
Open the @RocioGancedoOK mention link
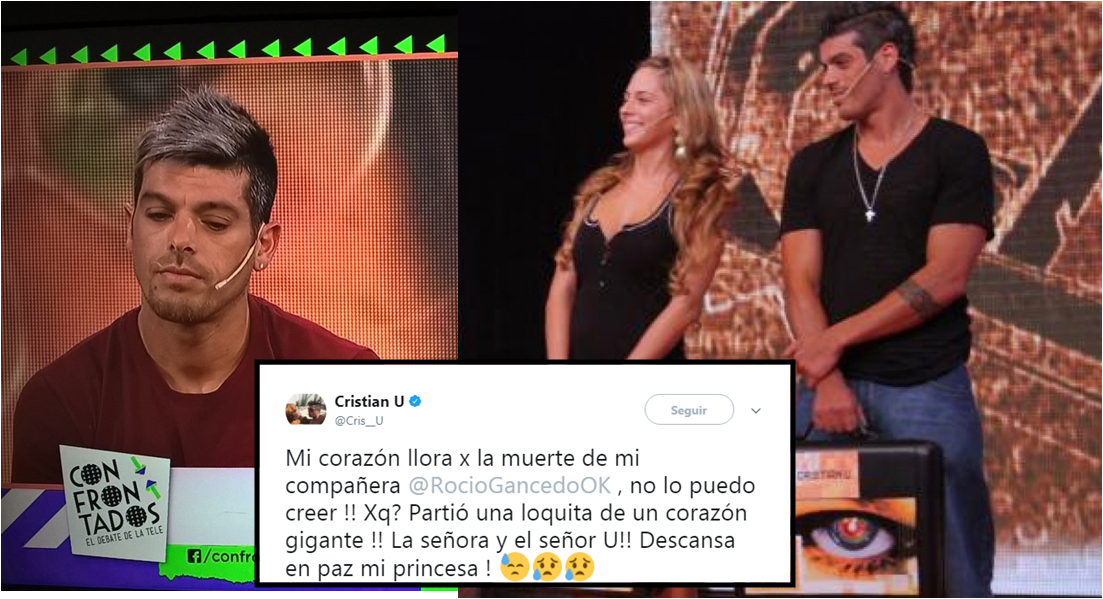(511, 485)
